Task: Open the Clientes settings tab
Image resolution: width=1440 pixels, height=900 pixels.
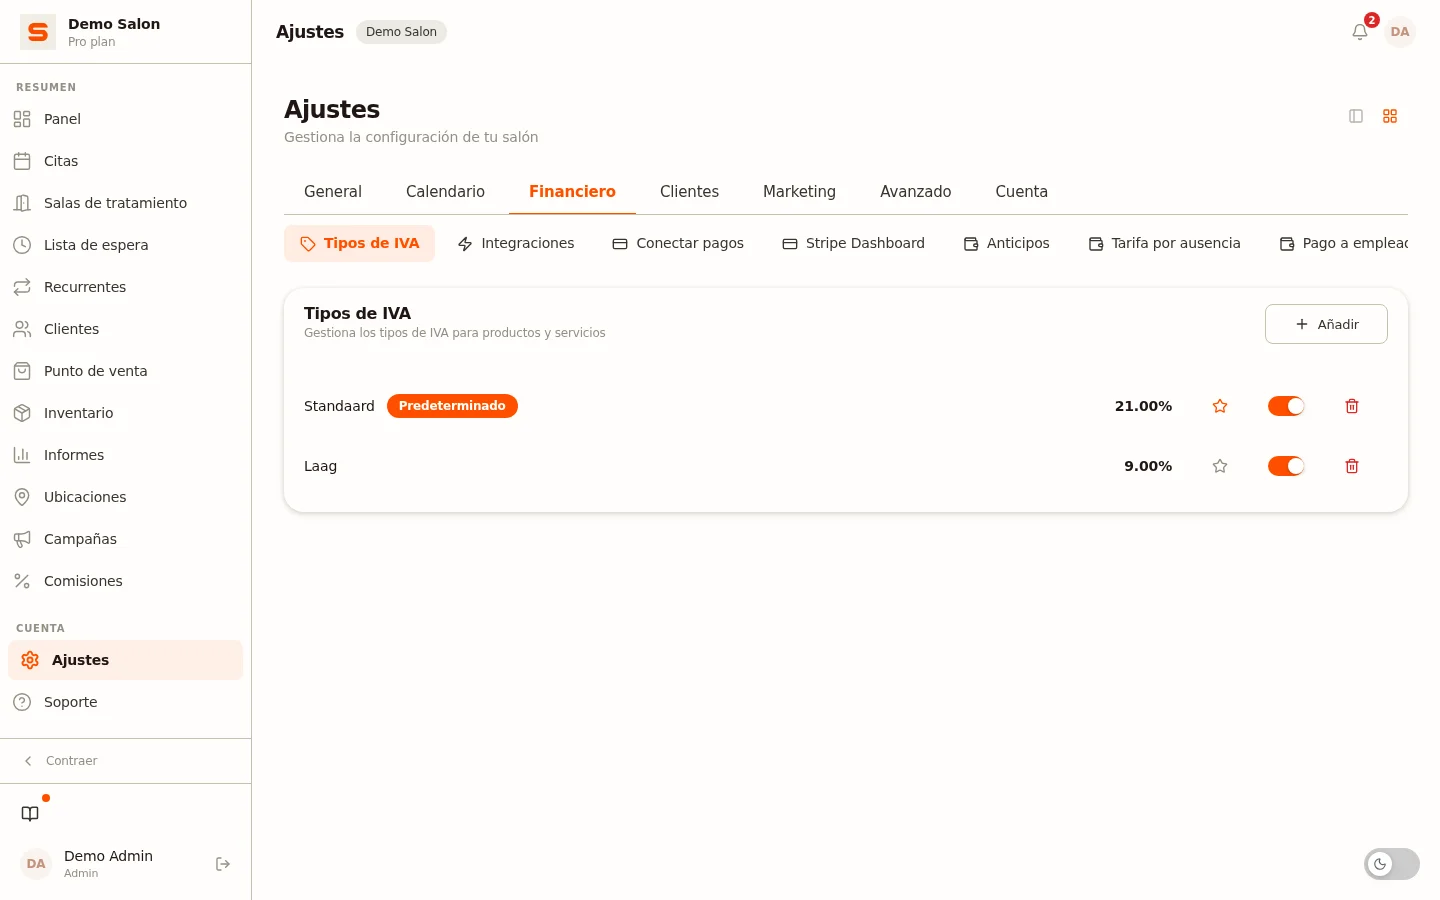Action: [689, 191]
